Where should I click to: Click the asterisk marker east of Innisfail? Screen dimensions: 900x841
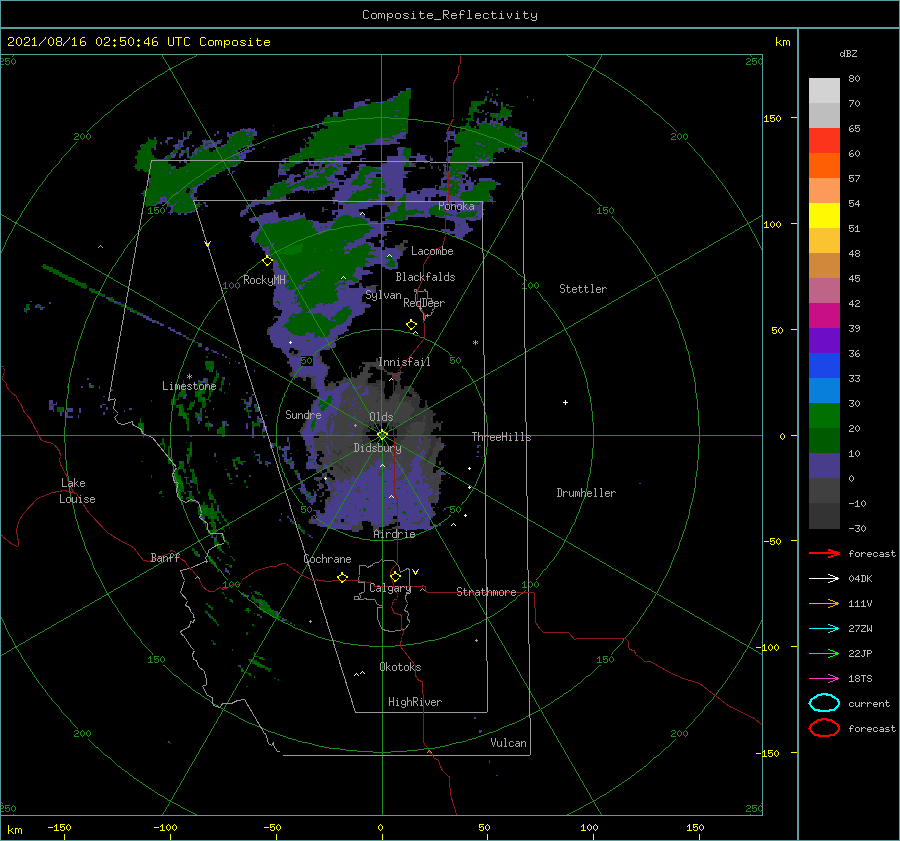475,343
